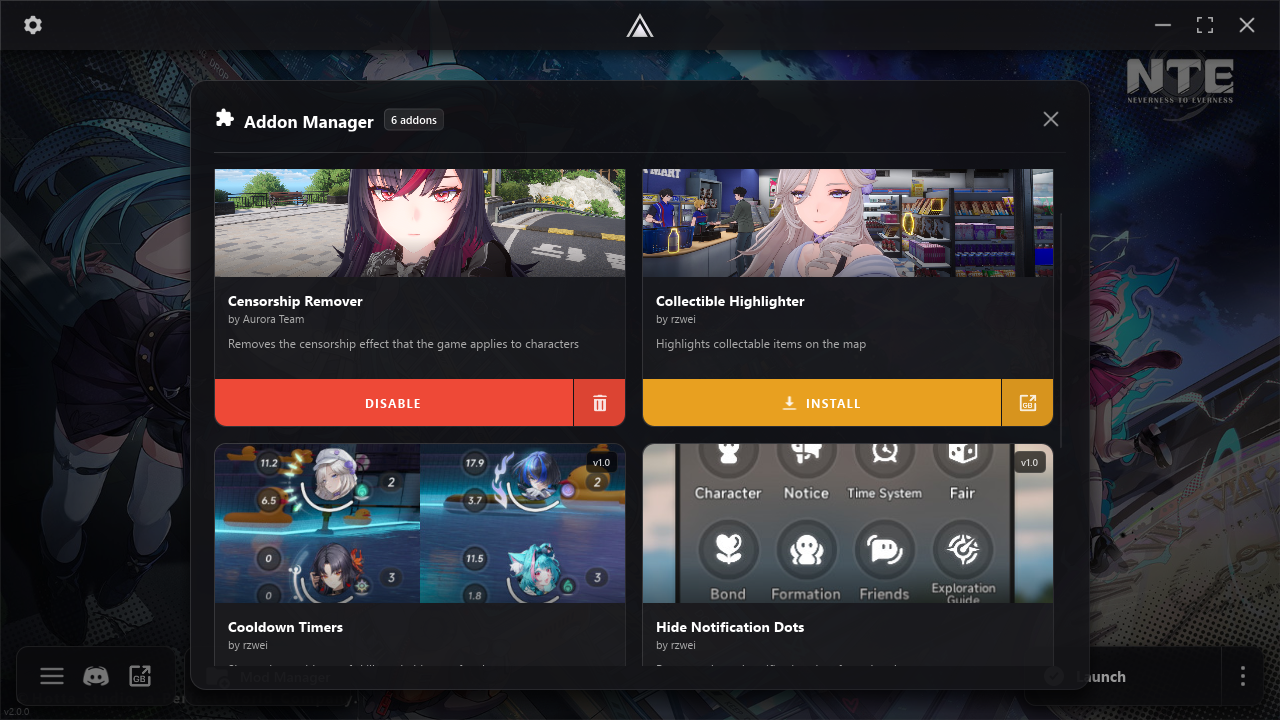Disable the Censorship Remover addon
Image resolution: width=1280 pixels, height=720 pixels.
[394, 403]
